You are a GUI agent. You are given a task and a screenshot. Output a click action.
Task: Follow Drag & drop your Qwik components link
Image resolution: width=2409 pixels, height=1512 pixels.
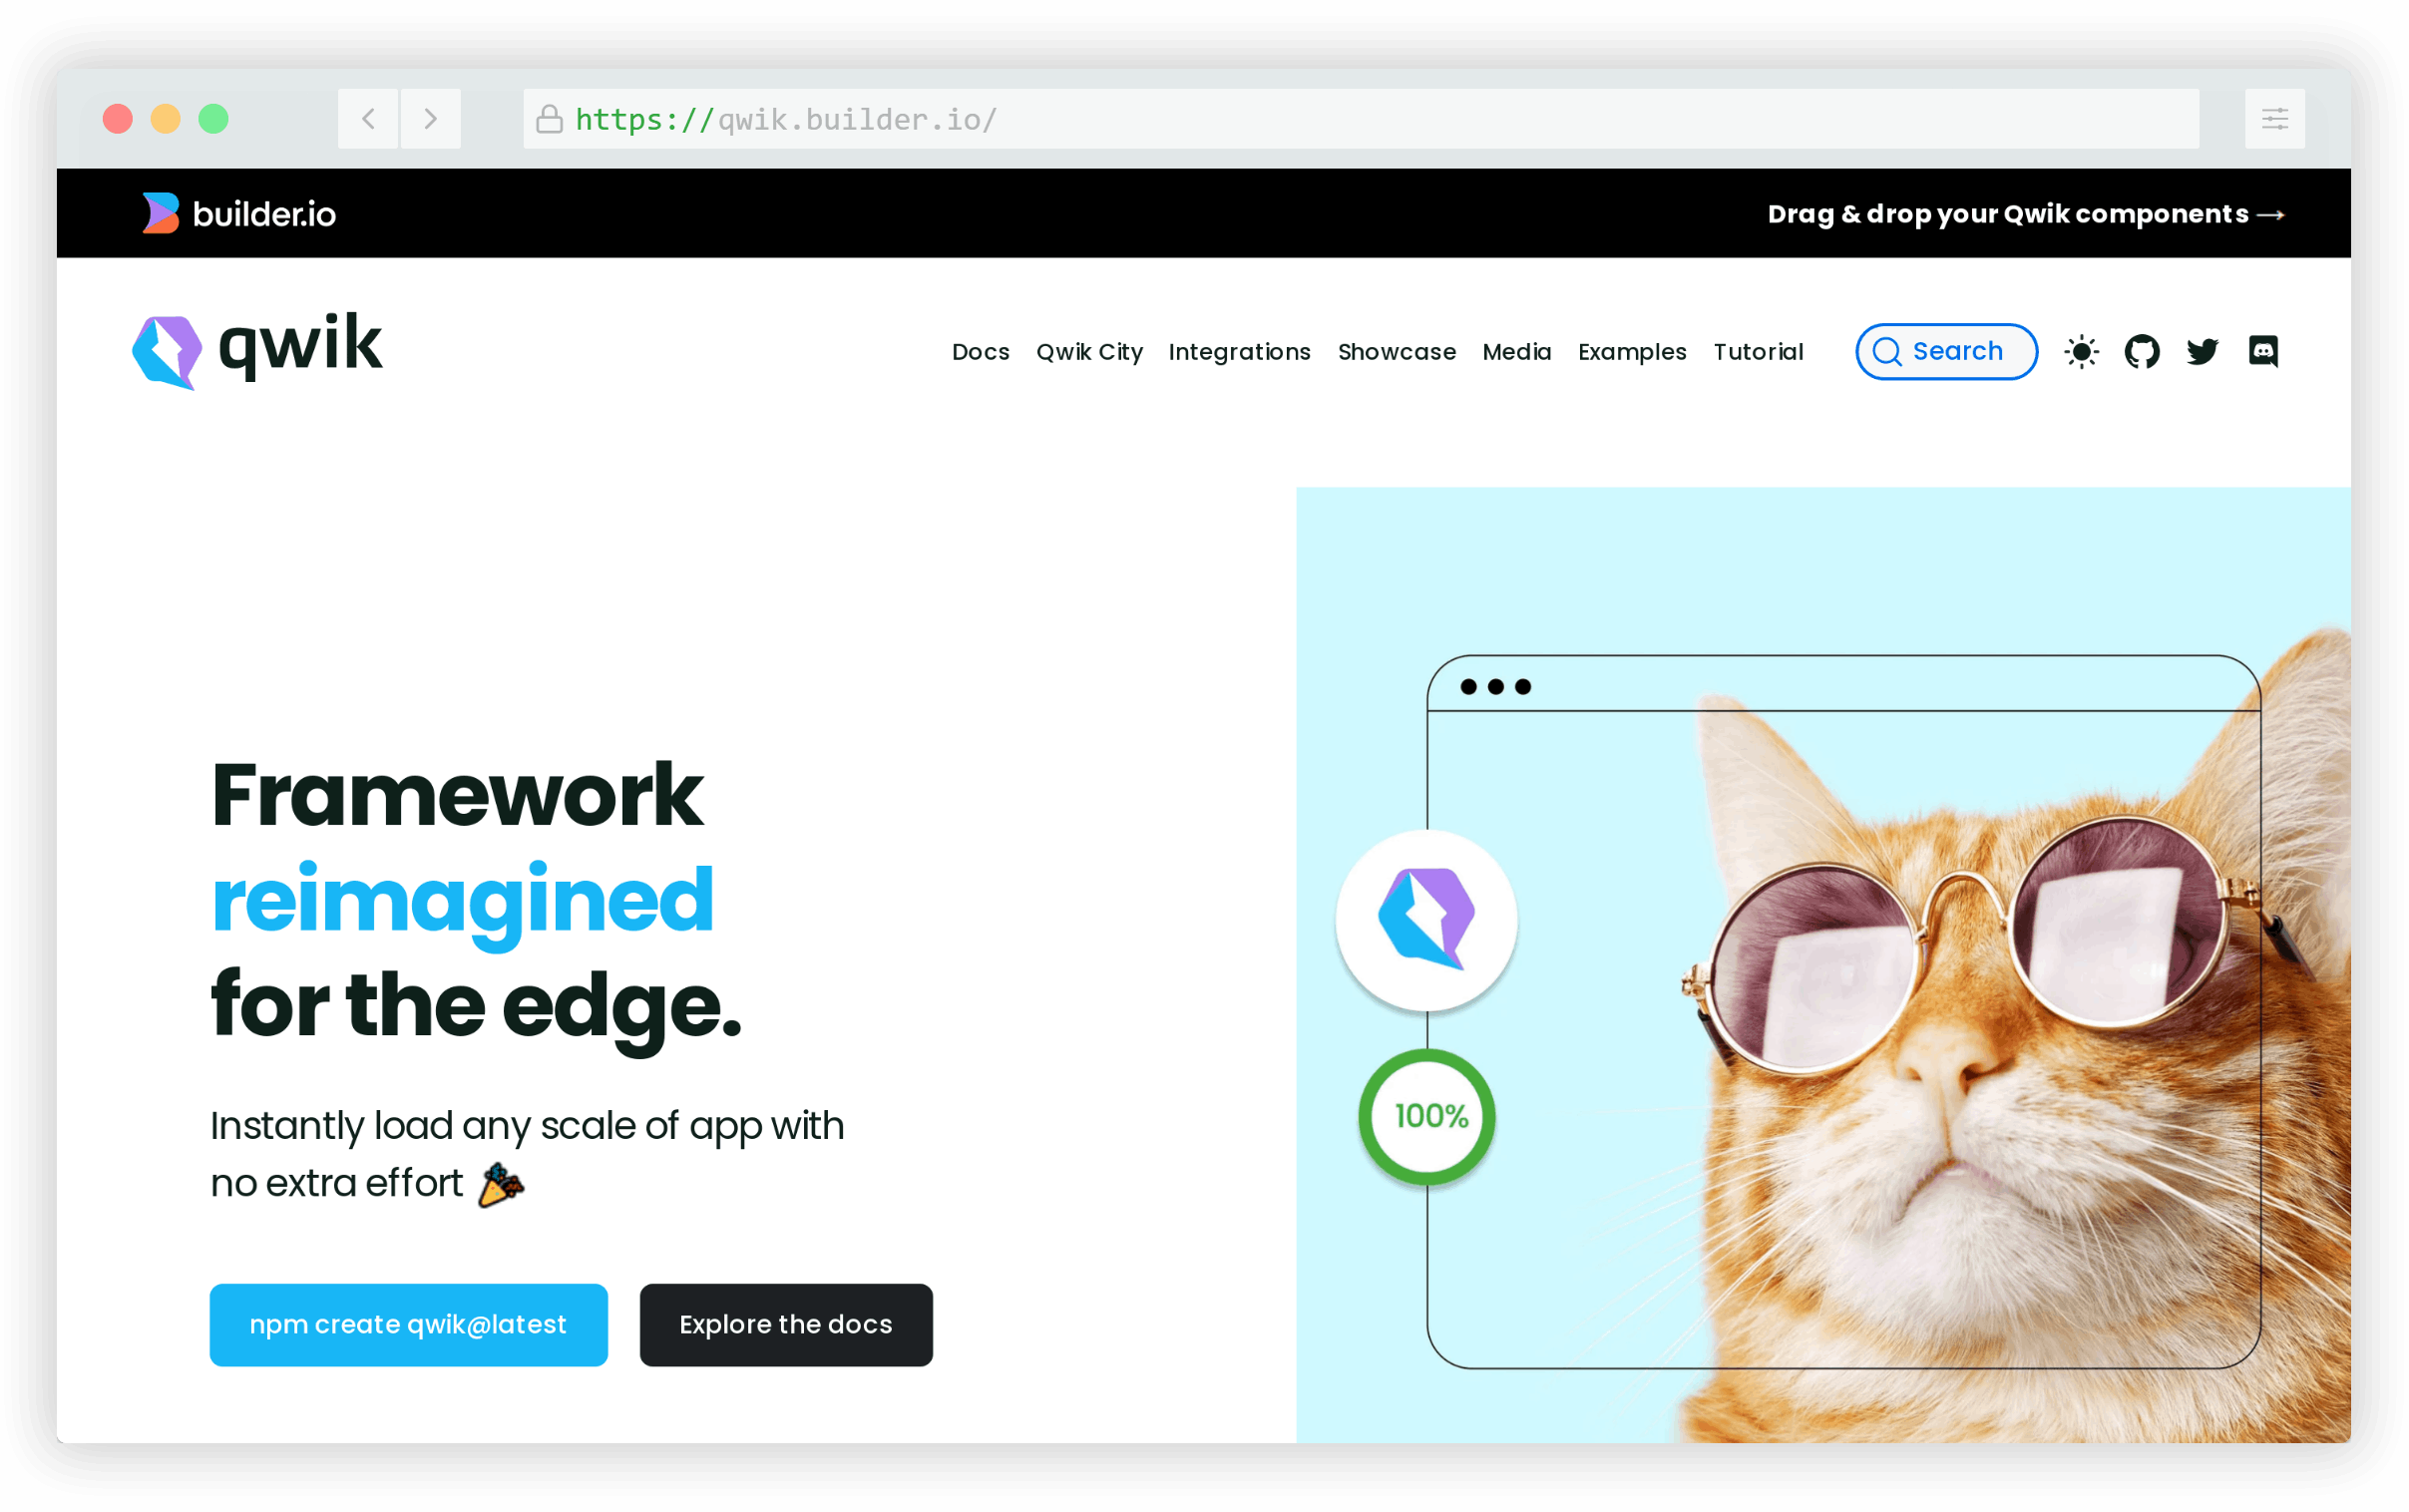tap(2026, 214)
